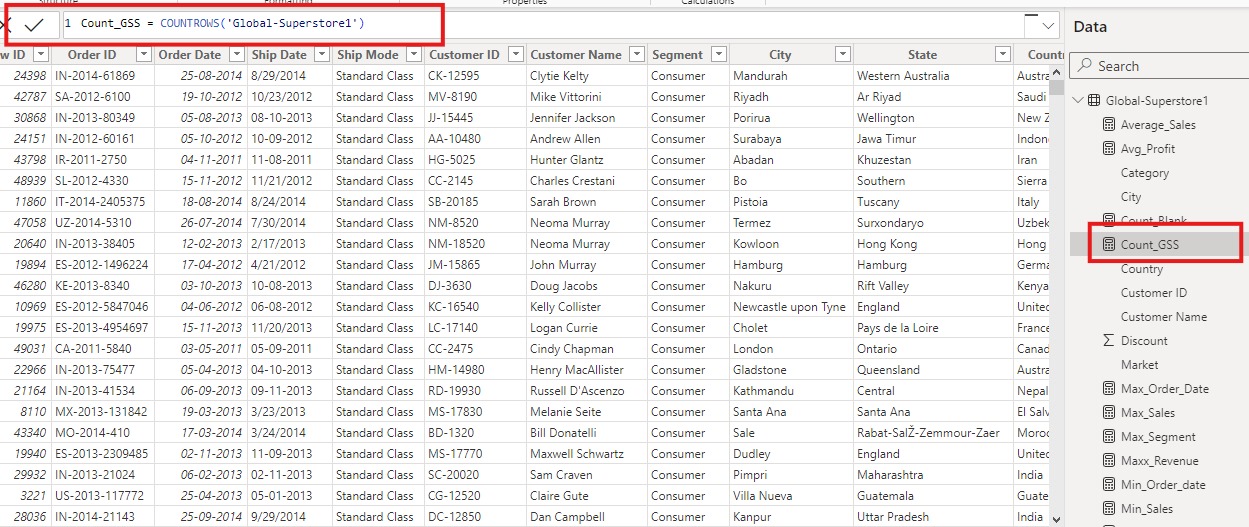Click state cell Pays de la Loire
This screenshot has width=1249, height=527.
[x=904, y=328]
